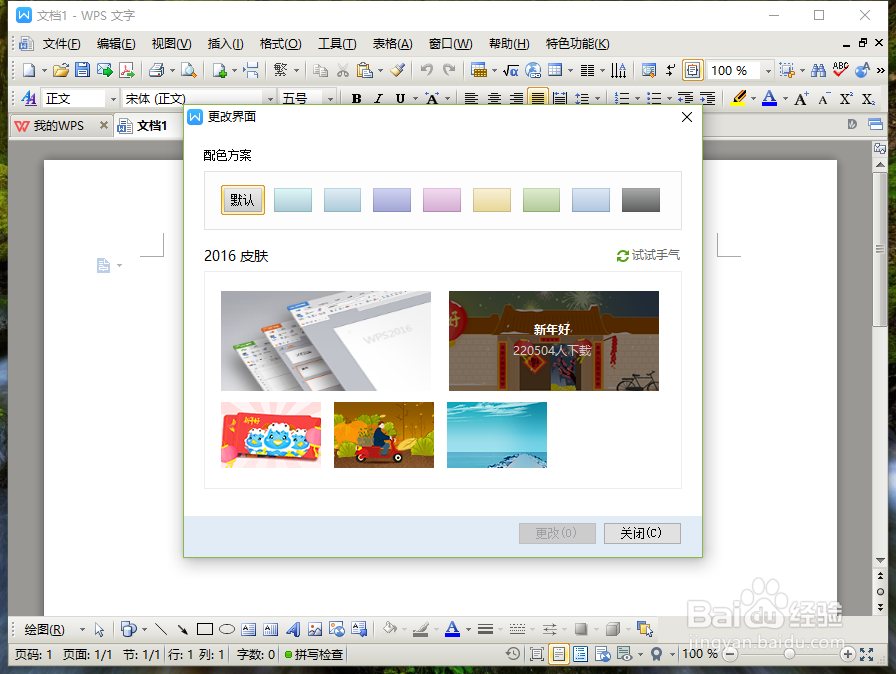Click the 关闭(C) button in dialog
The image size is (896, 674).
click(x=642, y=533)
